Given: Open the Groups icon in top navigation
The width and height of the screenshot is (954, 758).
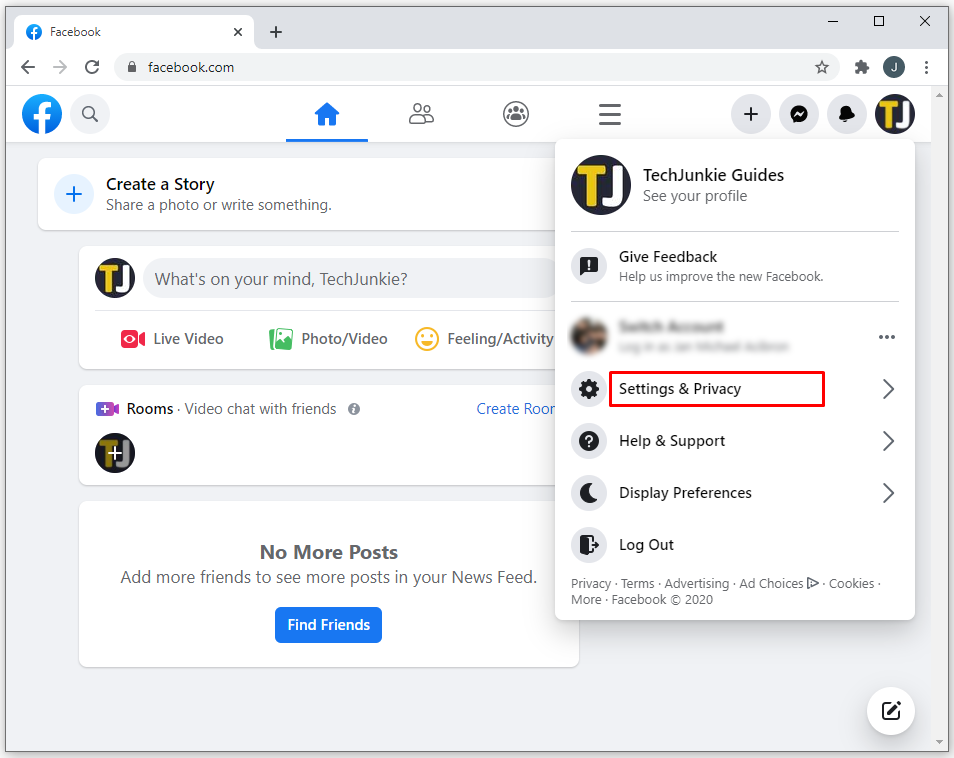Looking at the screenshot, I should point(516,114).
